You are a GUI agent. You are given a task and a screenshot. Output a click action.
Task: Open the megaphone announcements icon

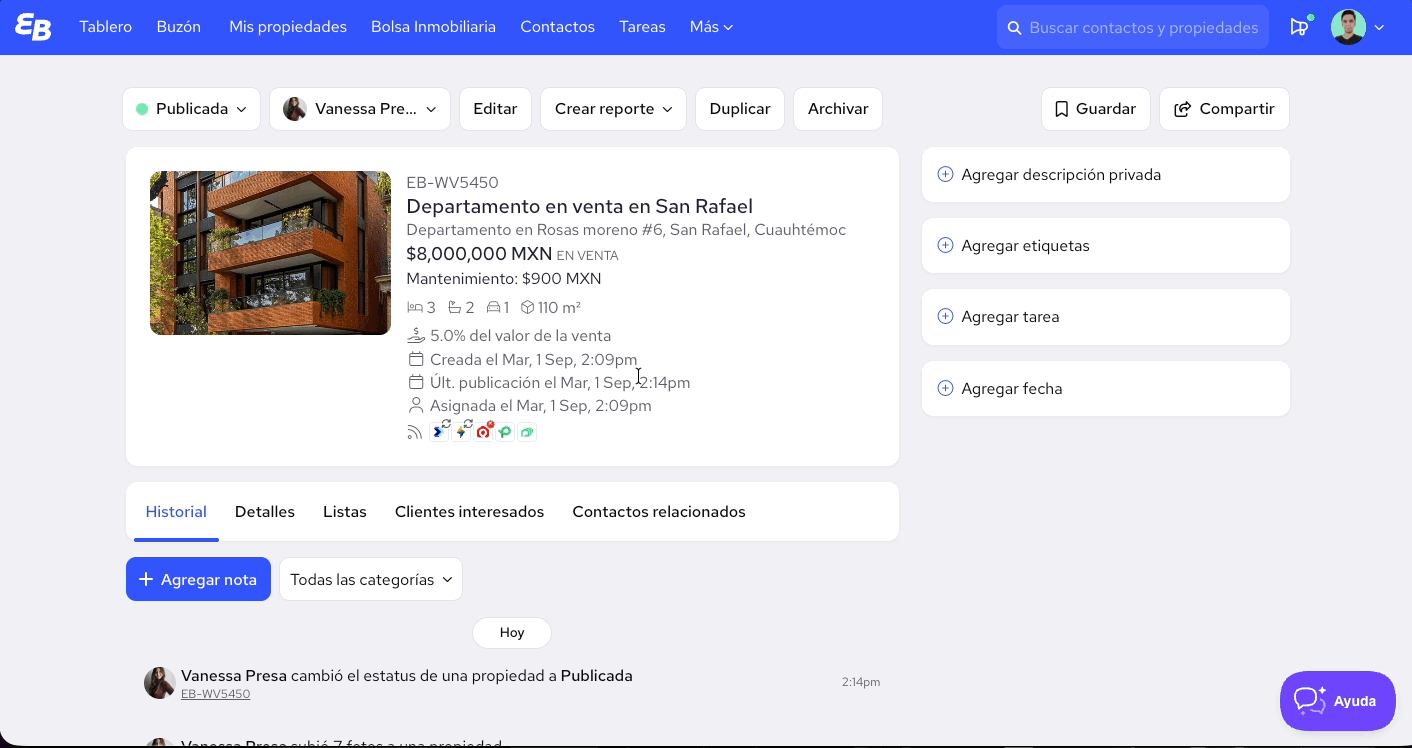[x=1299, y=27]
